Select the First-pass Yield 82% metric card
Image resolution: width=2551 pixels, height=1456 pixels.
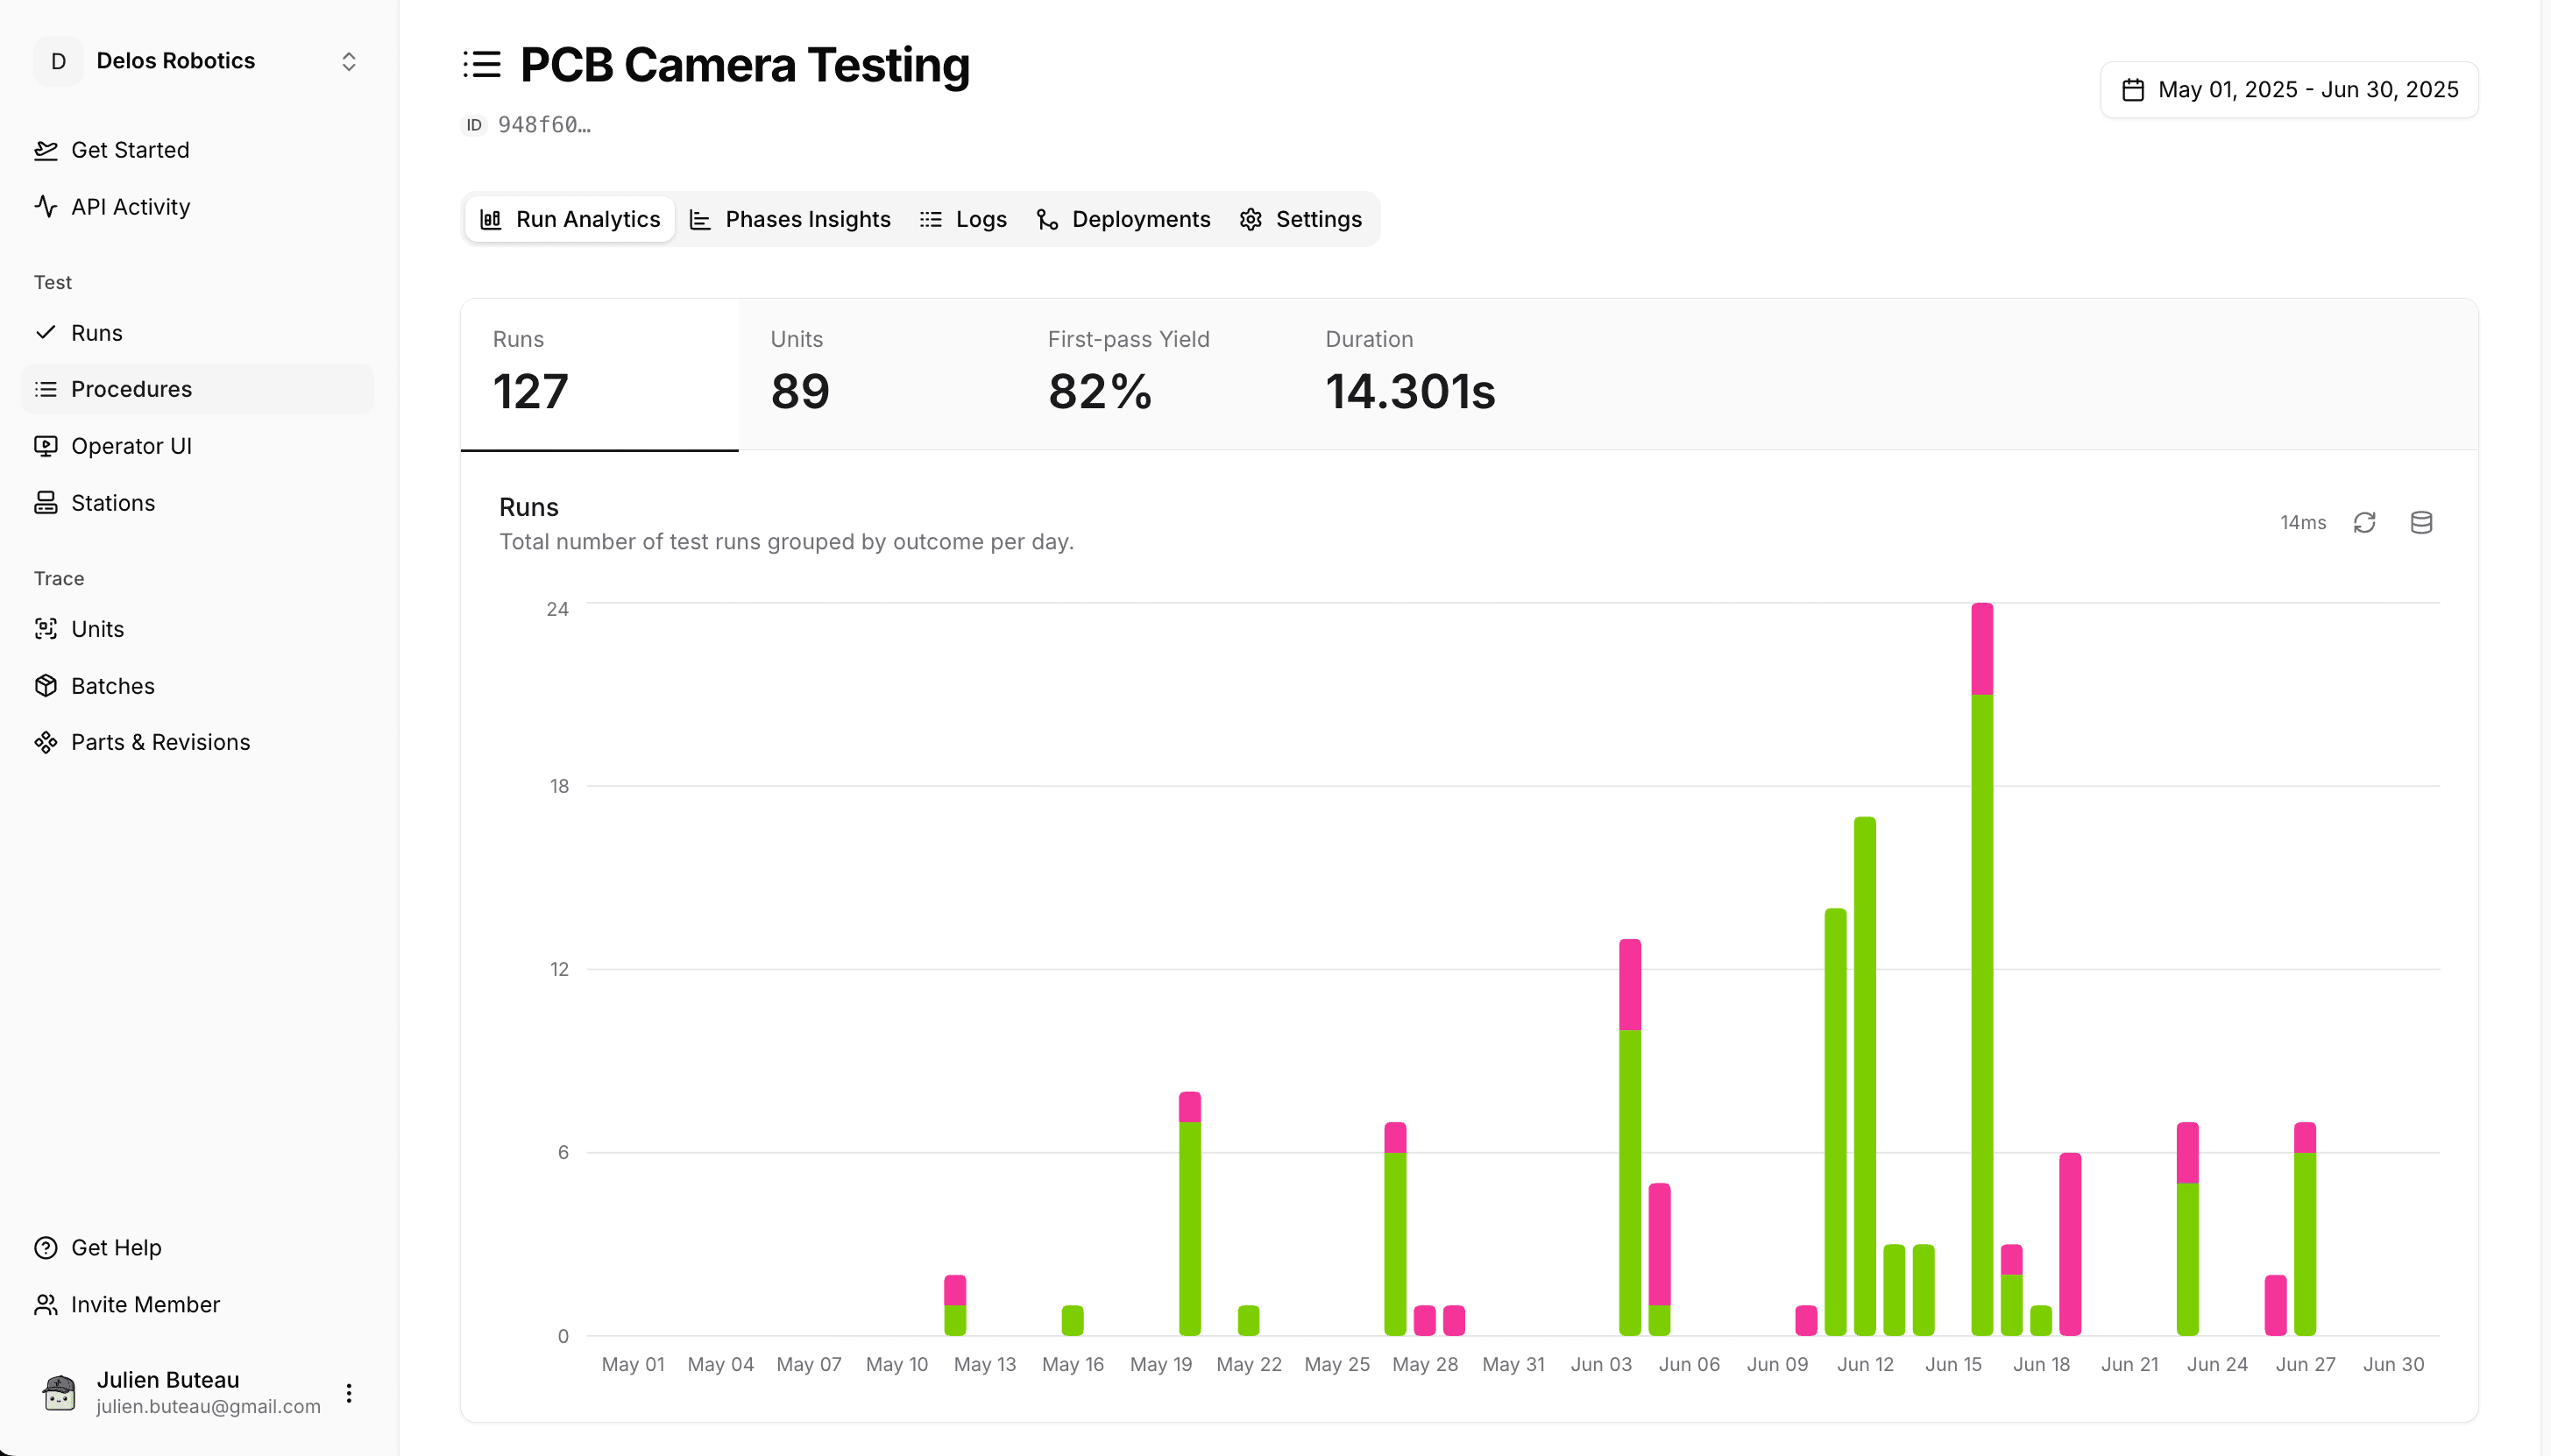[x=1128, y=373]
